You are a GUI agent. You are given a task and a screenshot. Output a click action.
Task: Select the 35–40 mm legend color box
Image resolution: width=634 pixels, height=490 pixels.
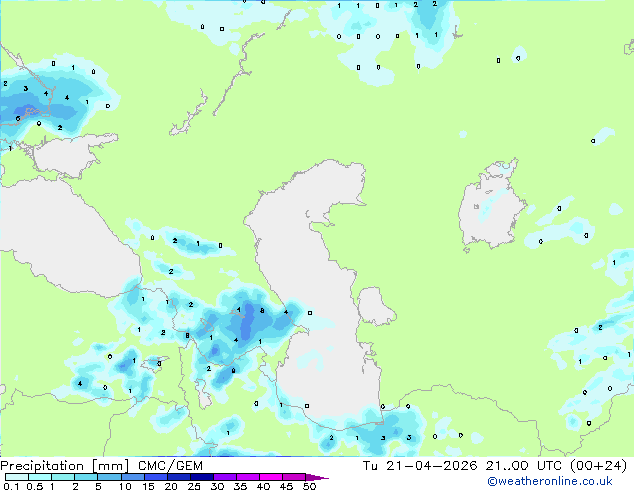pos(248,477)
